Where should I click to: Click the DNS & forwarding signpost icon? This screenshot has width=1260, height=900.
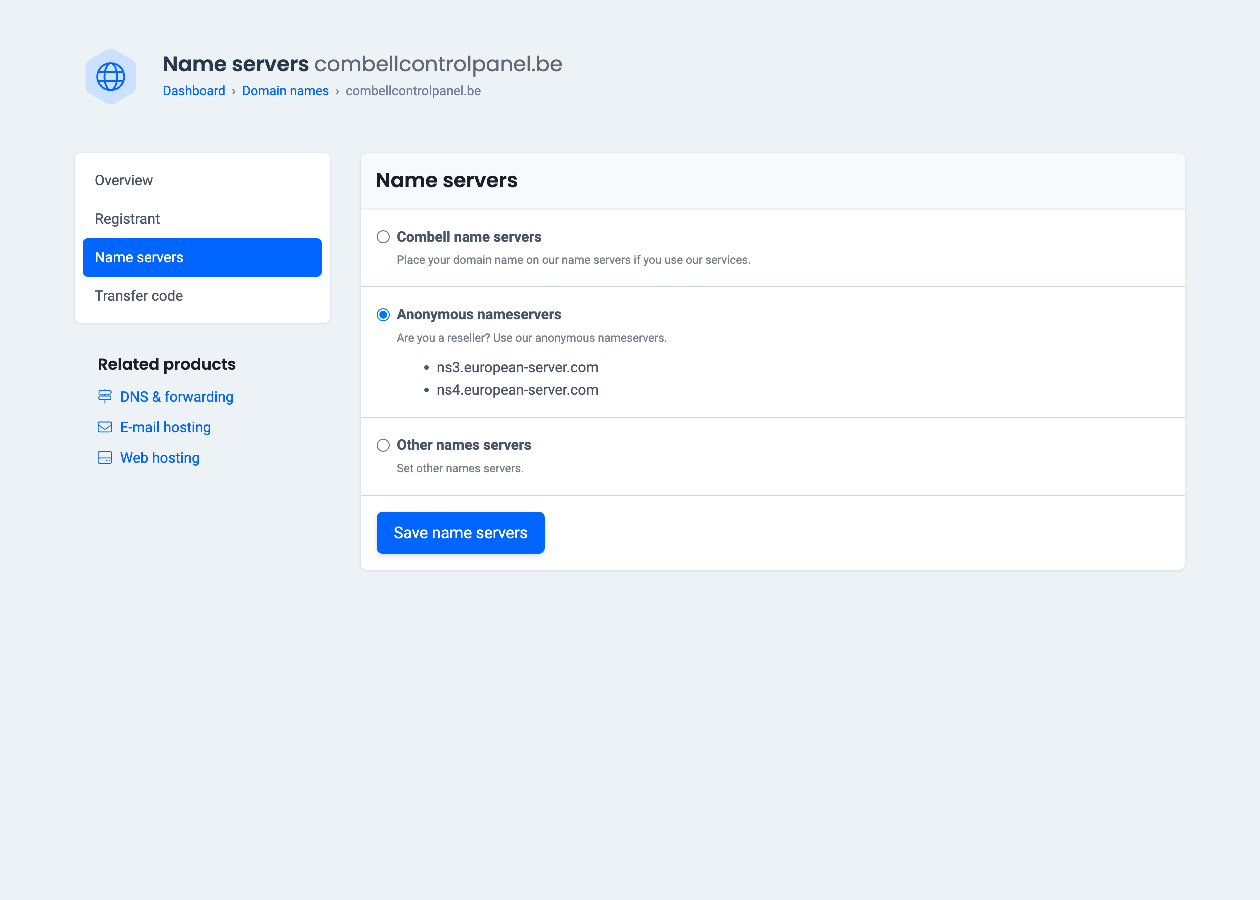click(105, 397)
